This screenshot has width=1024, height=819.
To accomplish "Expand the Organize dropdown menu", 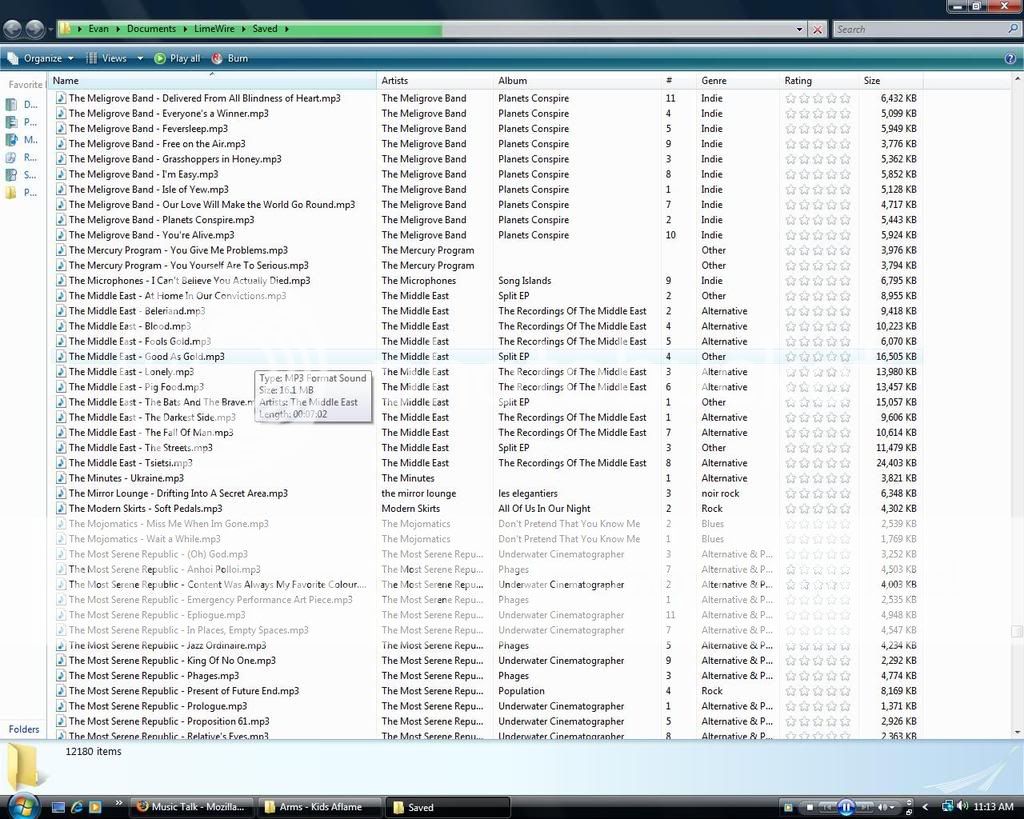I will (71, 58).
